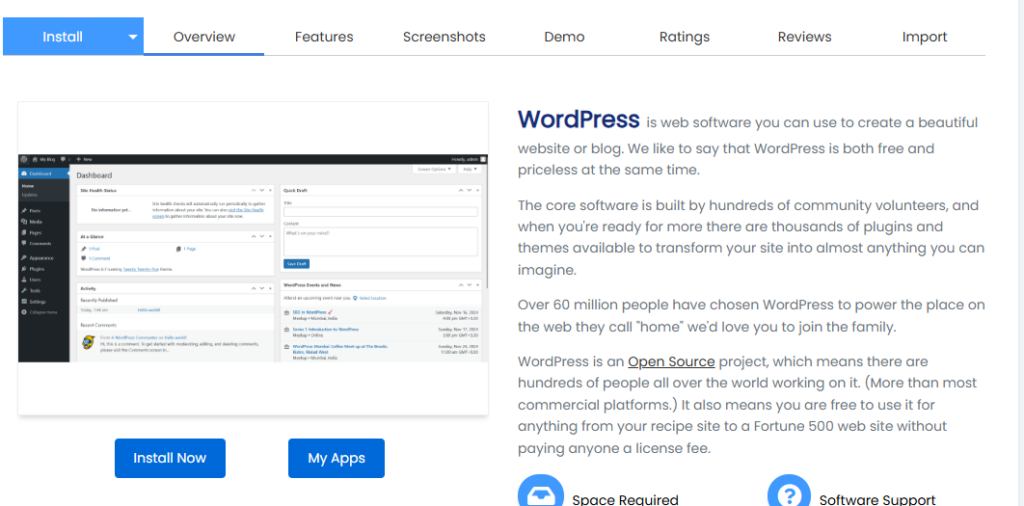Click the My Apps button

click(336, 458)
